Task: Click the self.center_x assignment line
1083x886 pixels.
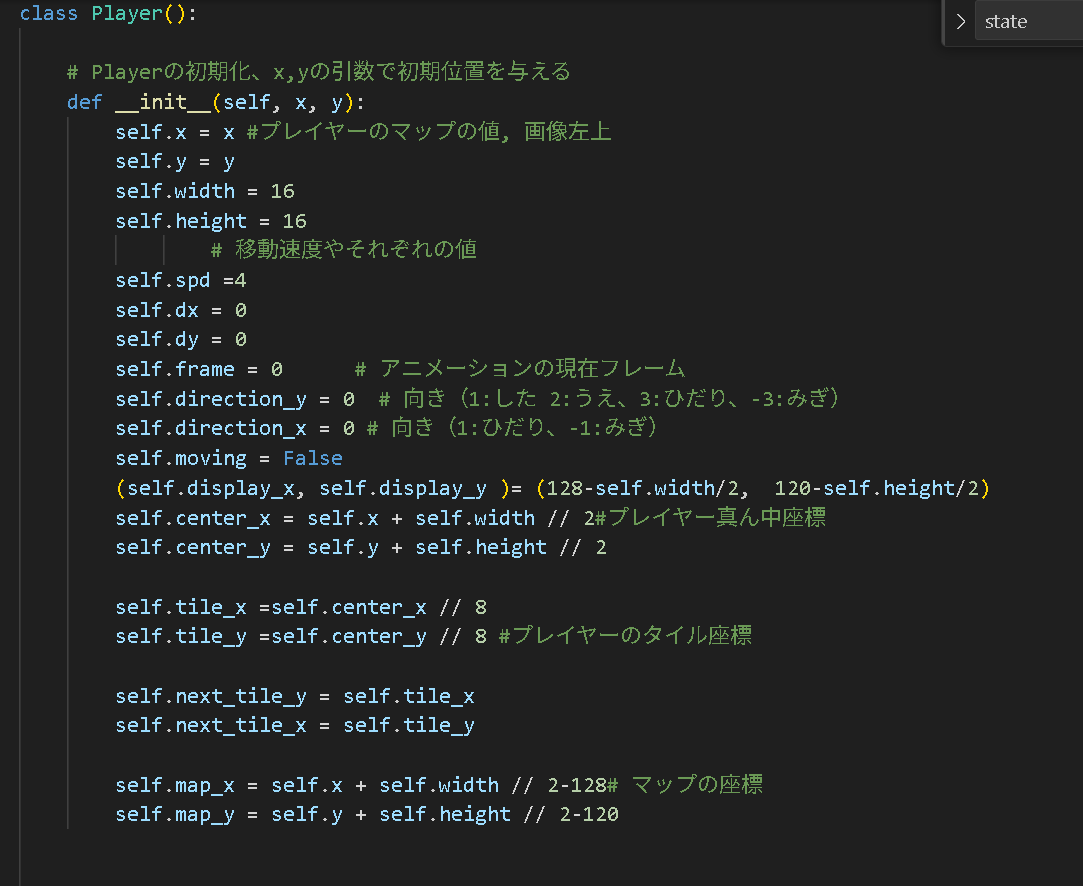Action: pyautogui.click(x=470, y=517)
